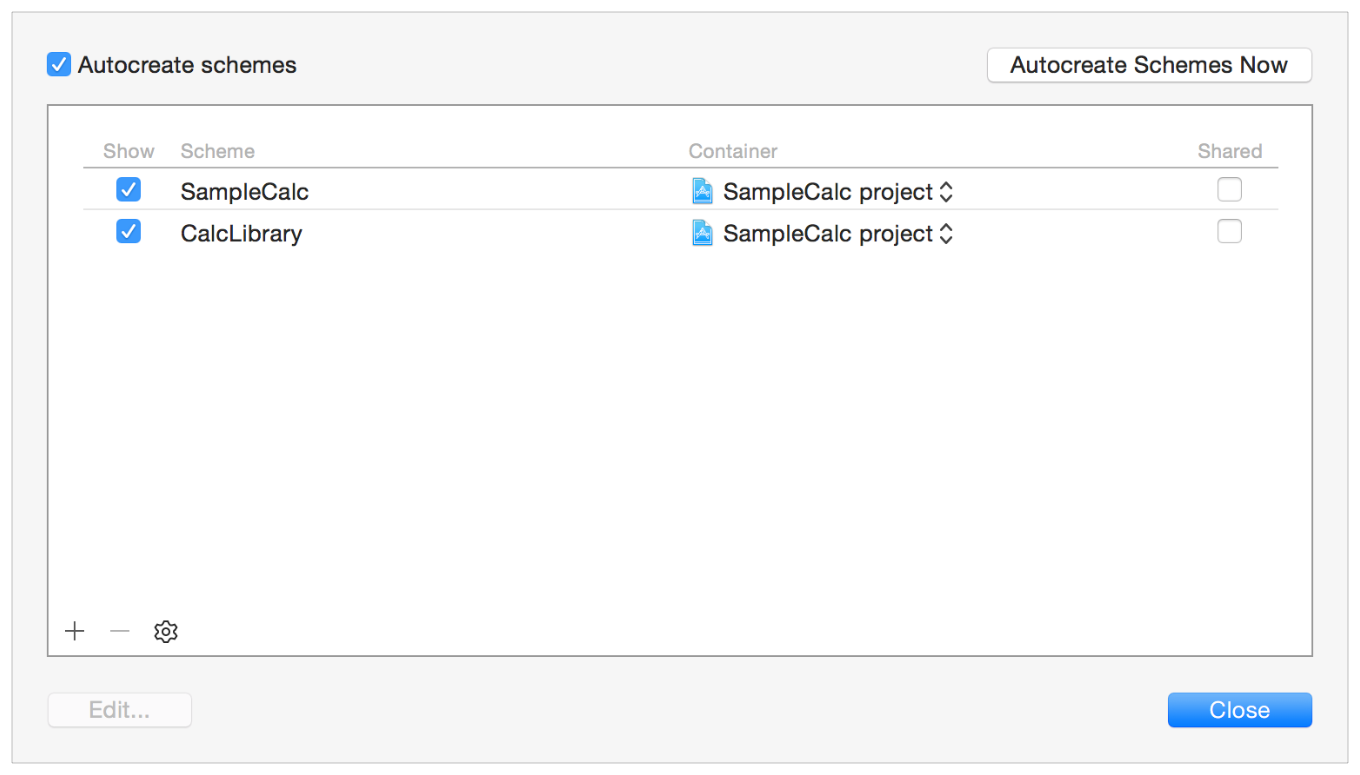Click the plus icon to add scheme
Screen dimensions: 1360x775
[x=75, y=631]
